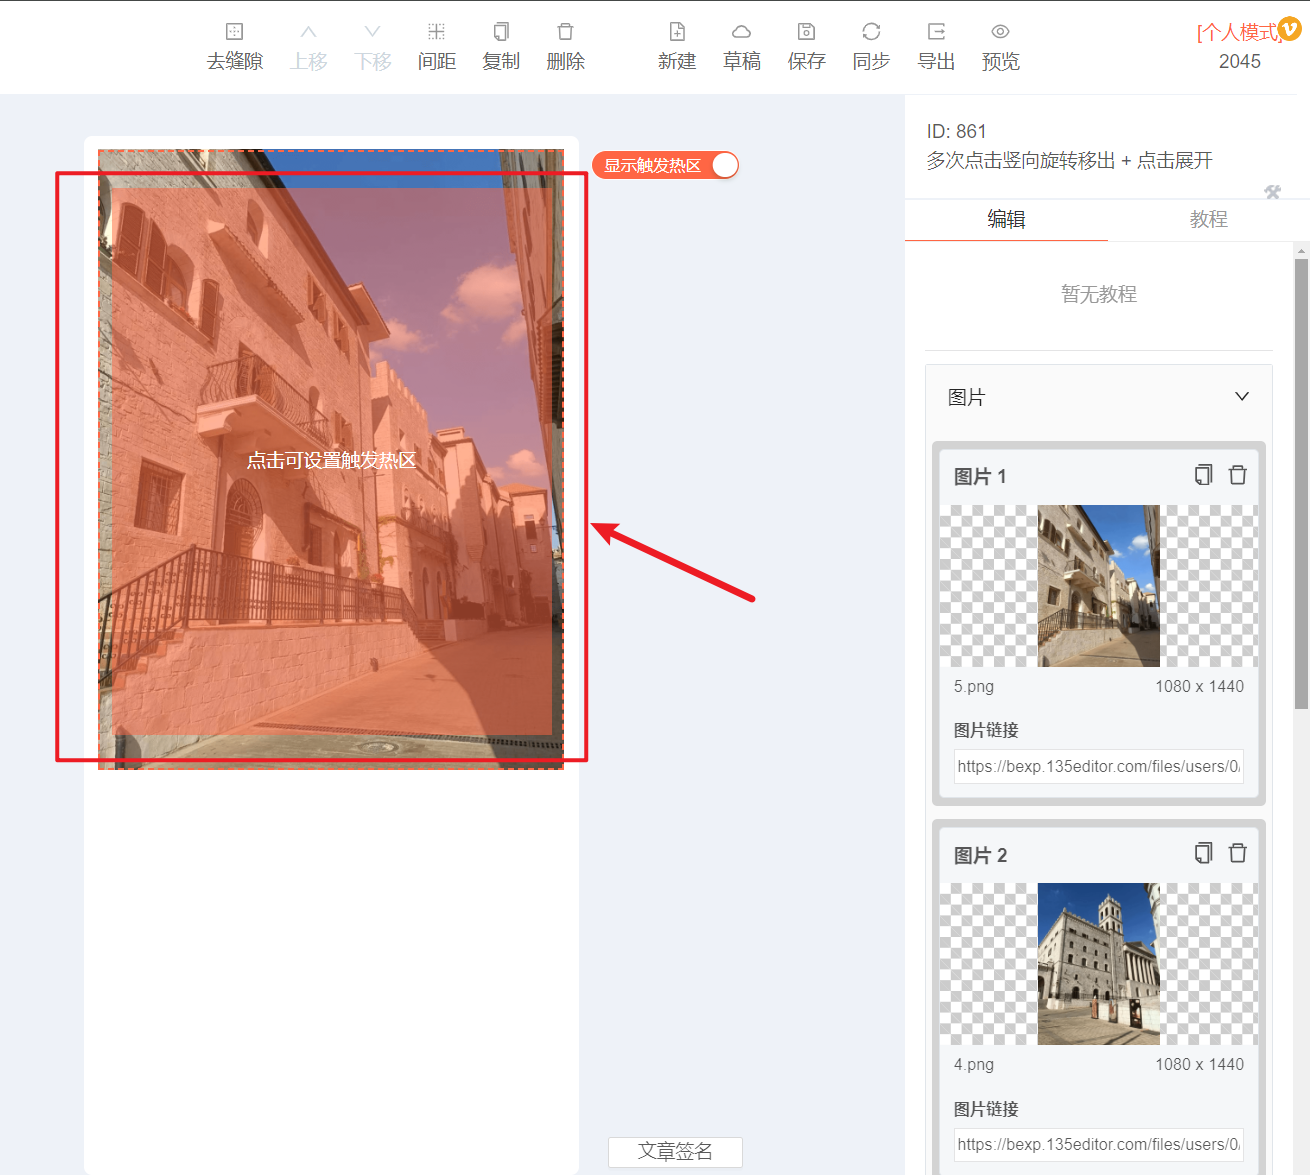Click the right panel vertical scrollbar
Viewport: 1310px width, 1175px height.
(x=1301, y=484)
